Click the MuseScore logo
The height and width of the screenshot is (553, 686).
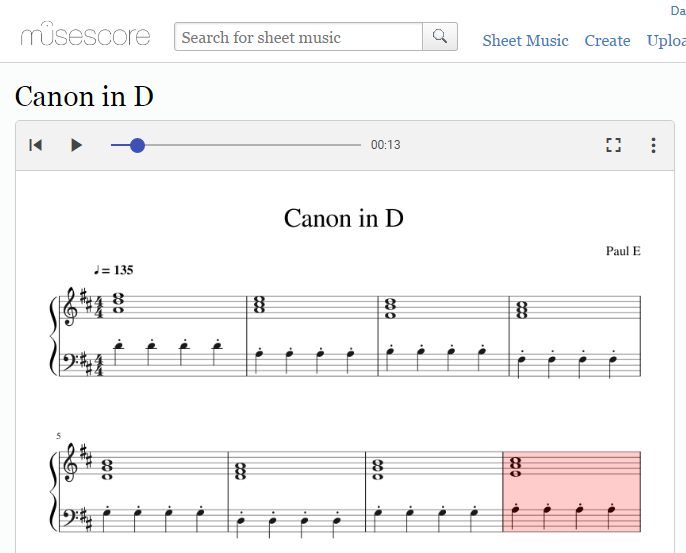tap(85, 34)
